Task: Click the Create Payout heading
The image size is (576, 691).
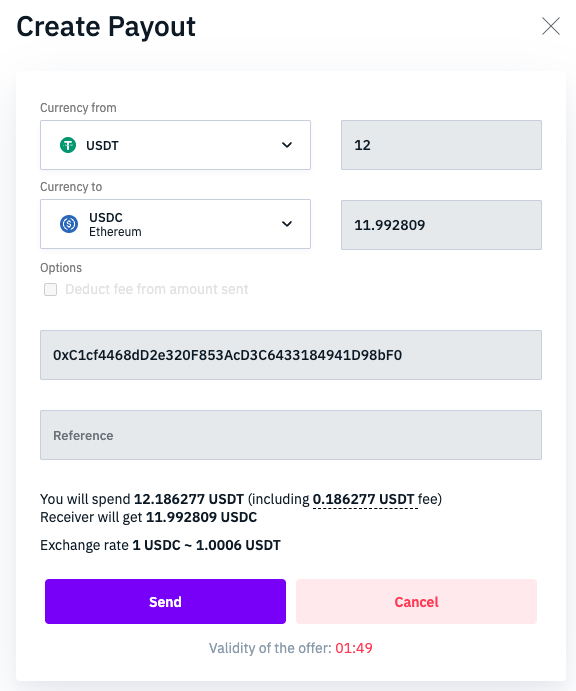Action: 106,27
